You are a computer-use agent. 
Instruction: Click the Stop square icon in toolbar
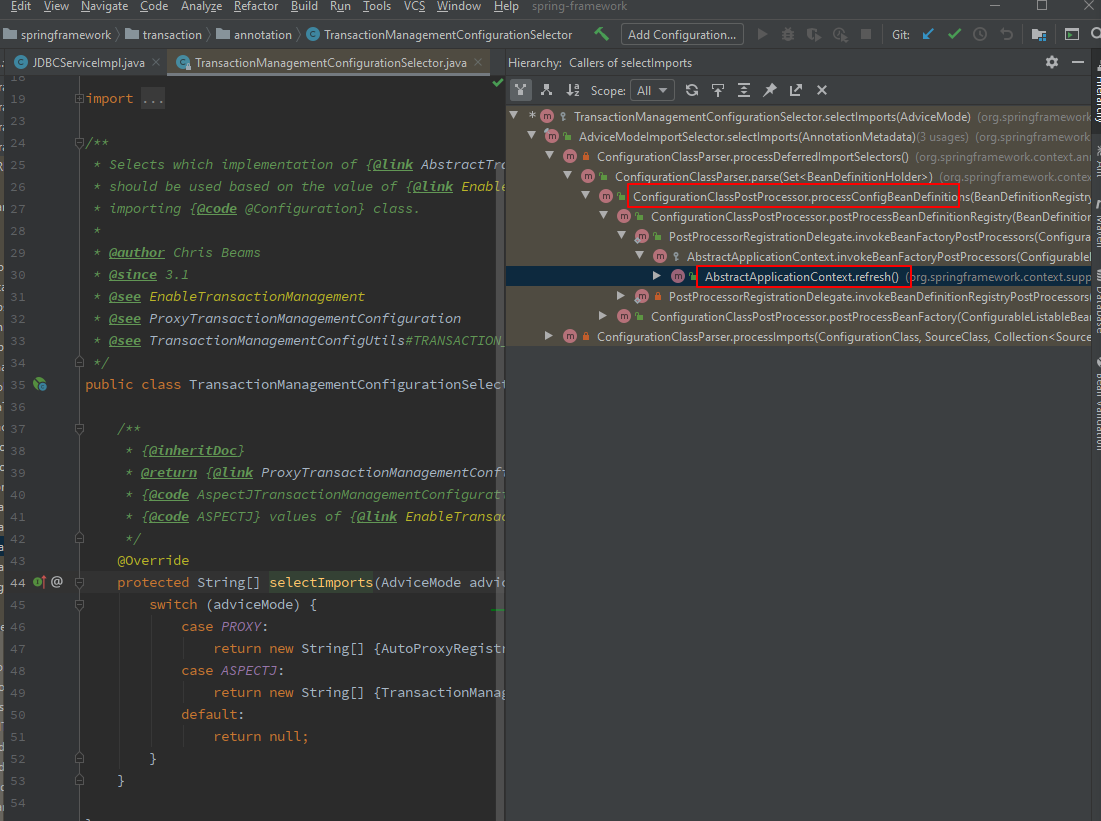(866, 34)
